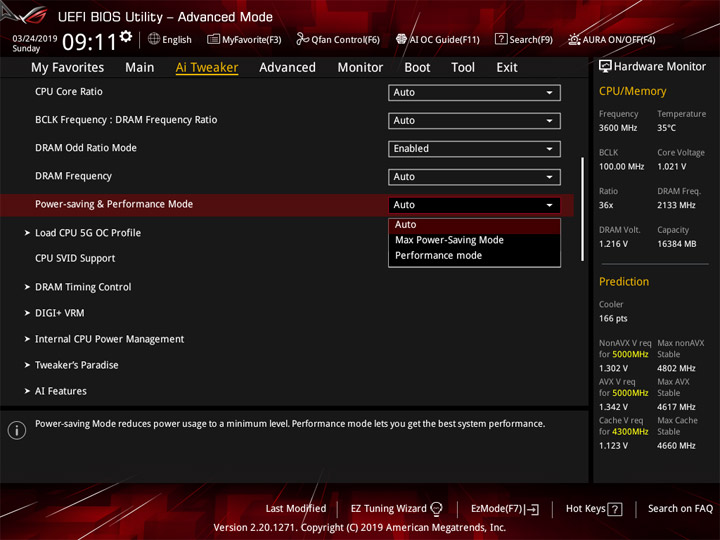This screenshot has width=720, height=540.
Task: Click the globe language icon
Action: click(x=154, y=39)
